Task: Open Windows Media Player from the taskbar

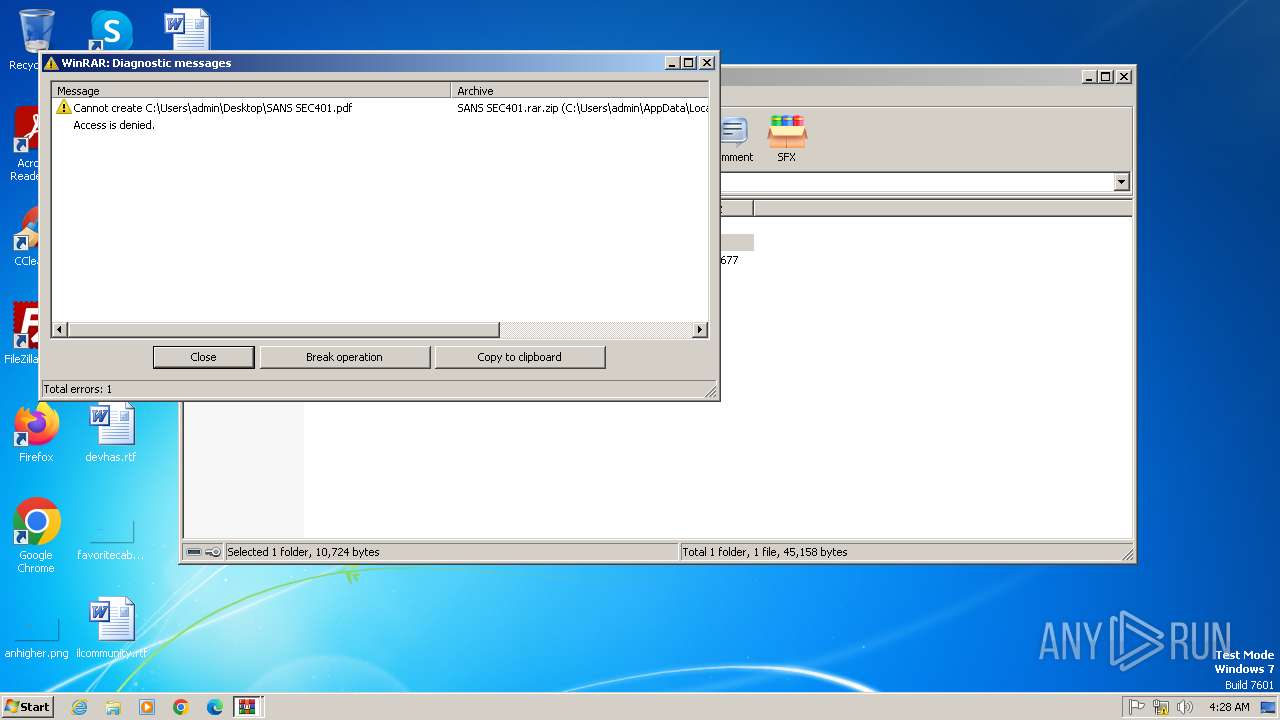Action: tap(147, 707)
